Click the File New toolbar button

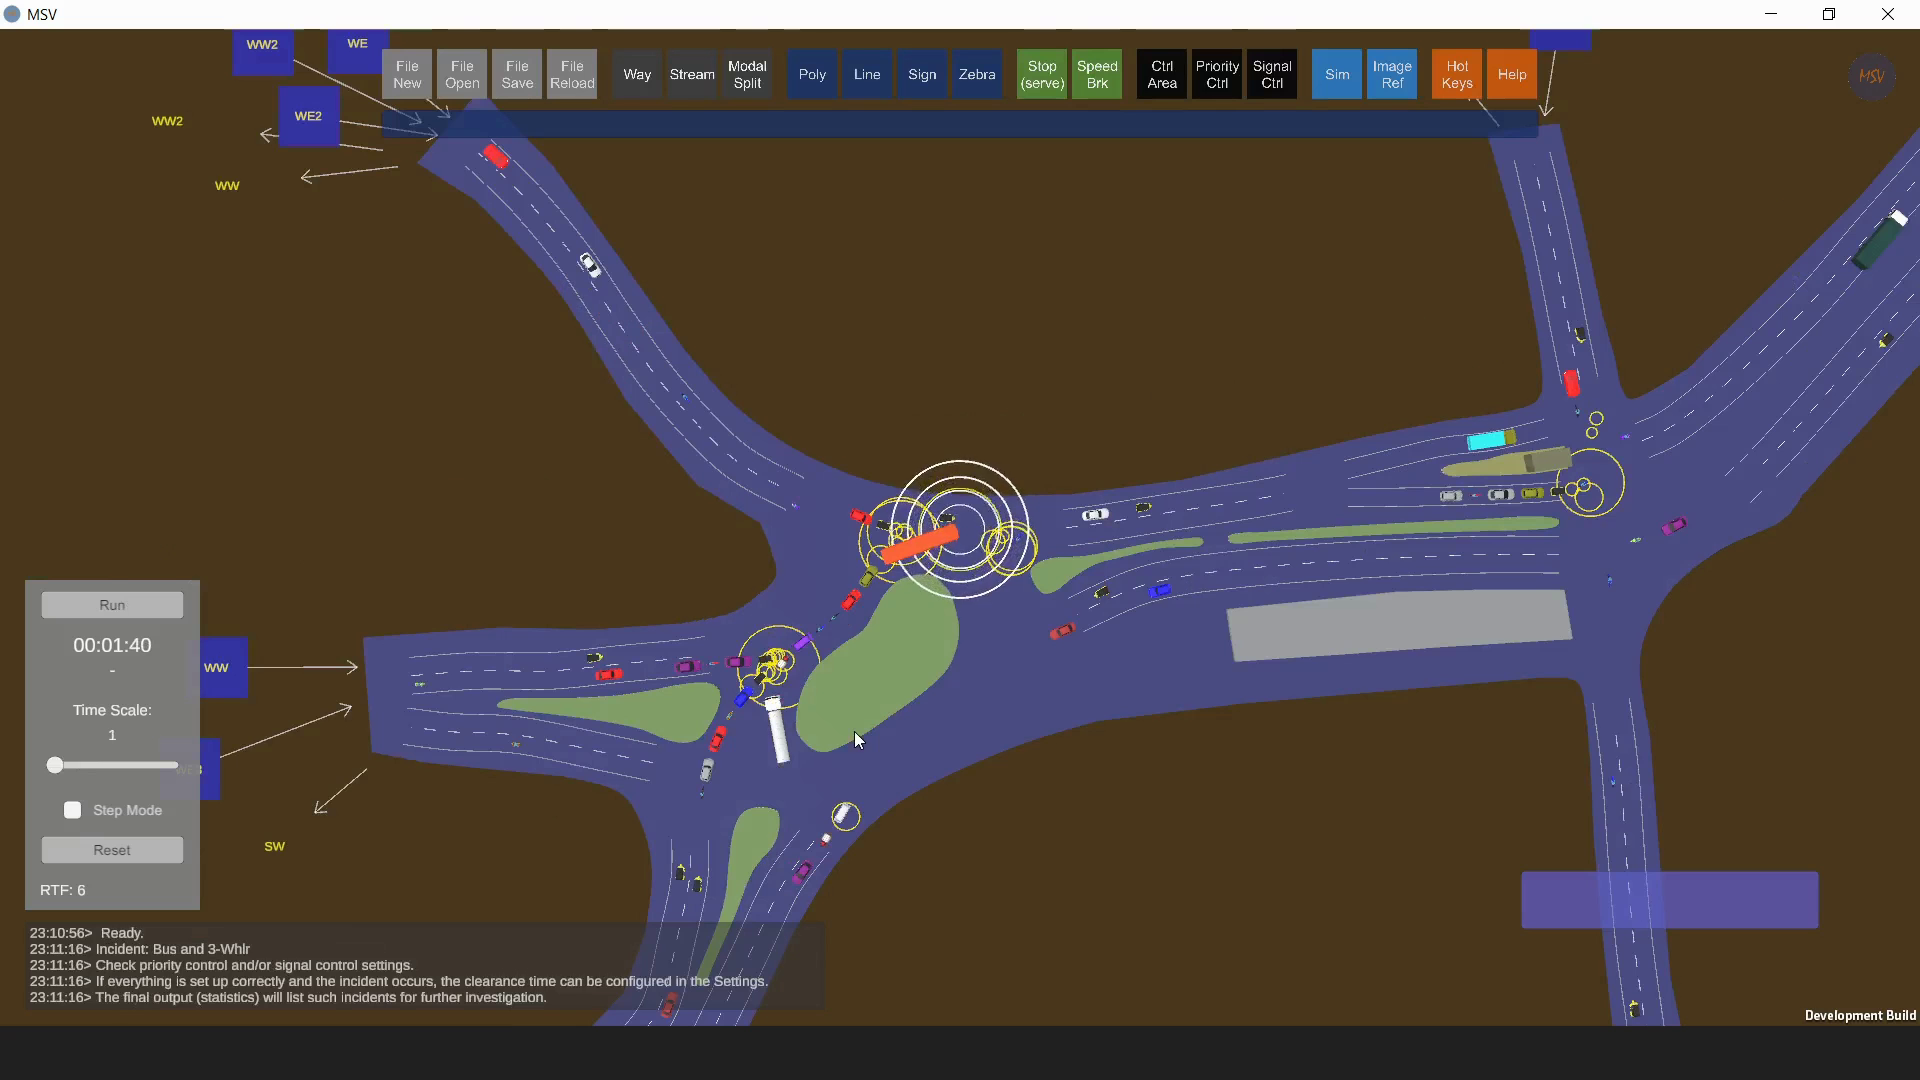click(x=407, y=75)
